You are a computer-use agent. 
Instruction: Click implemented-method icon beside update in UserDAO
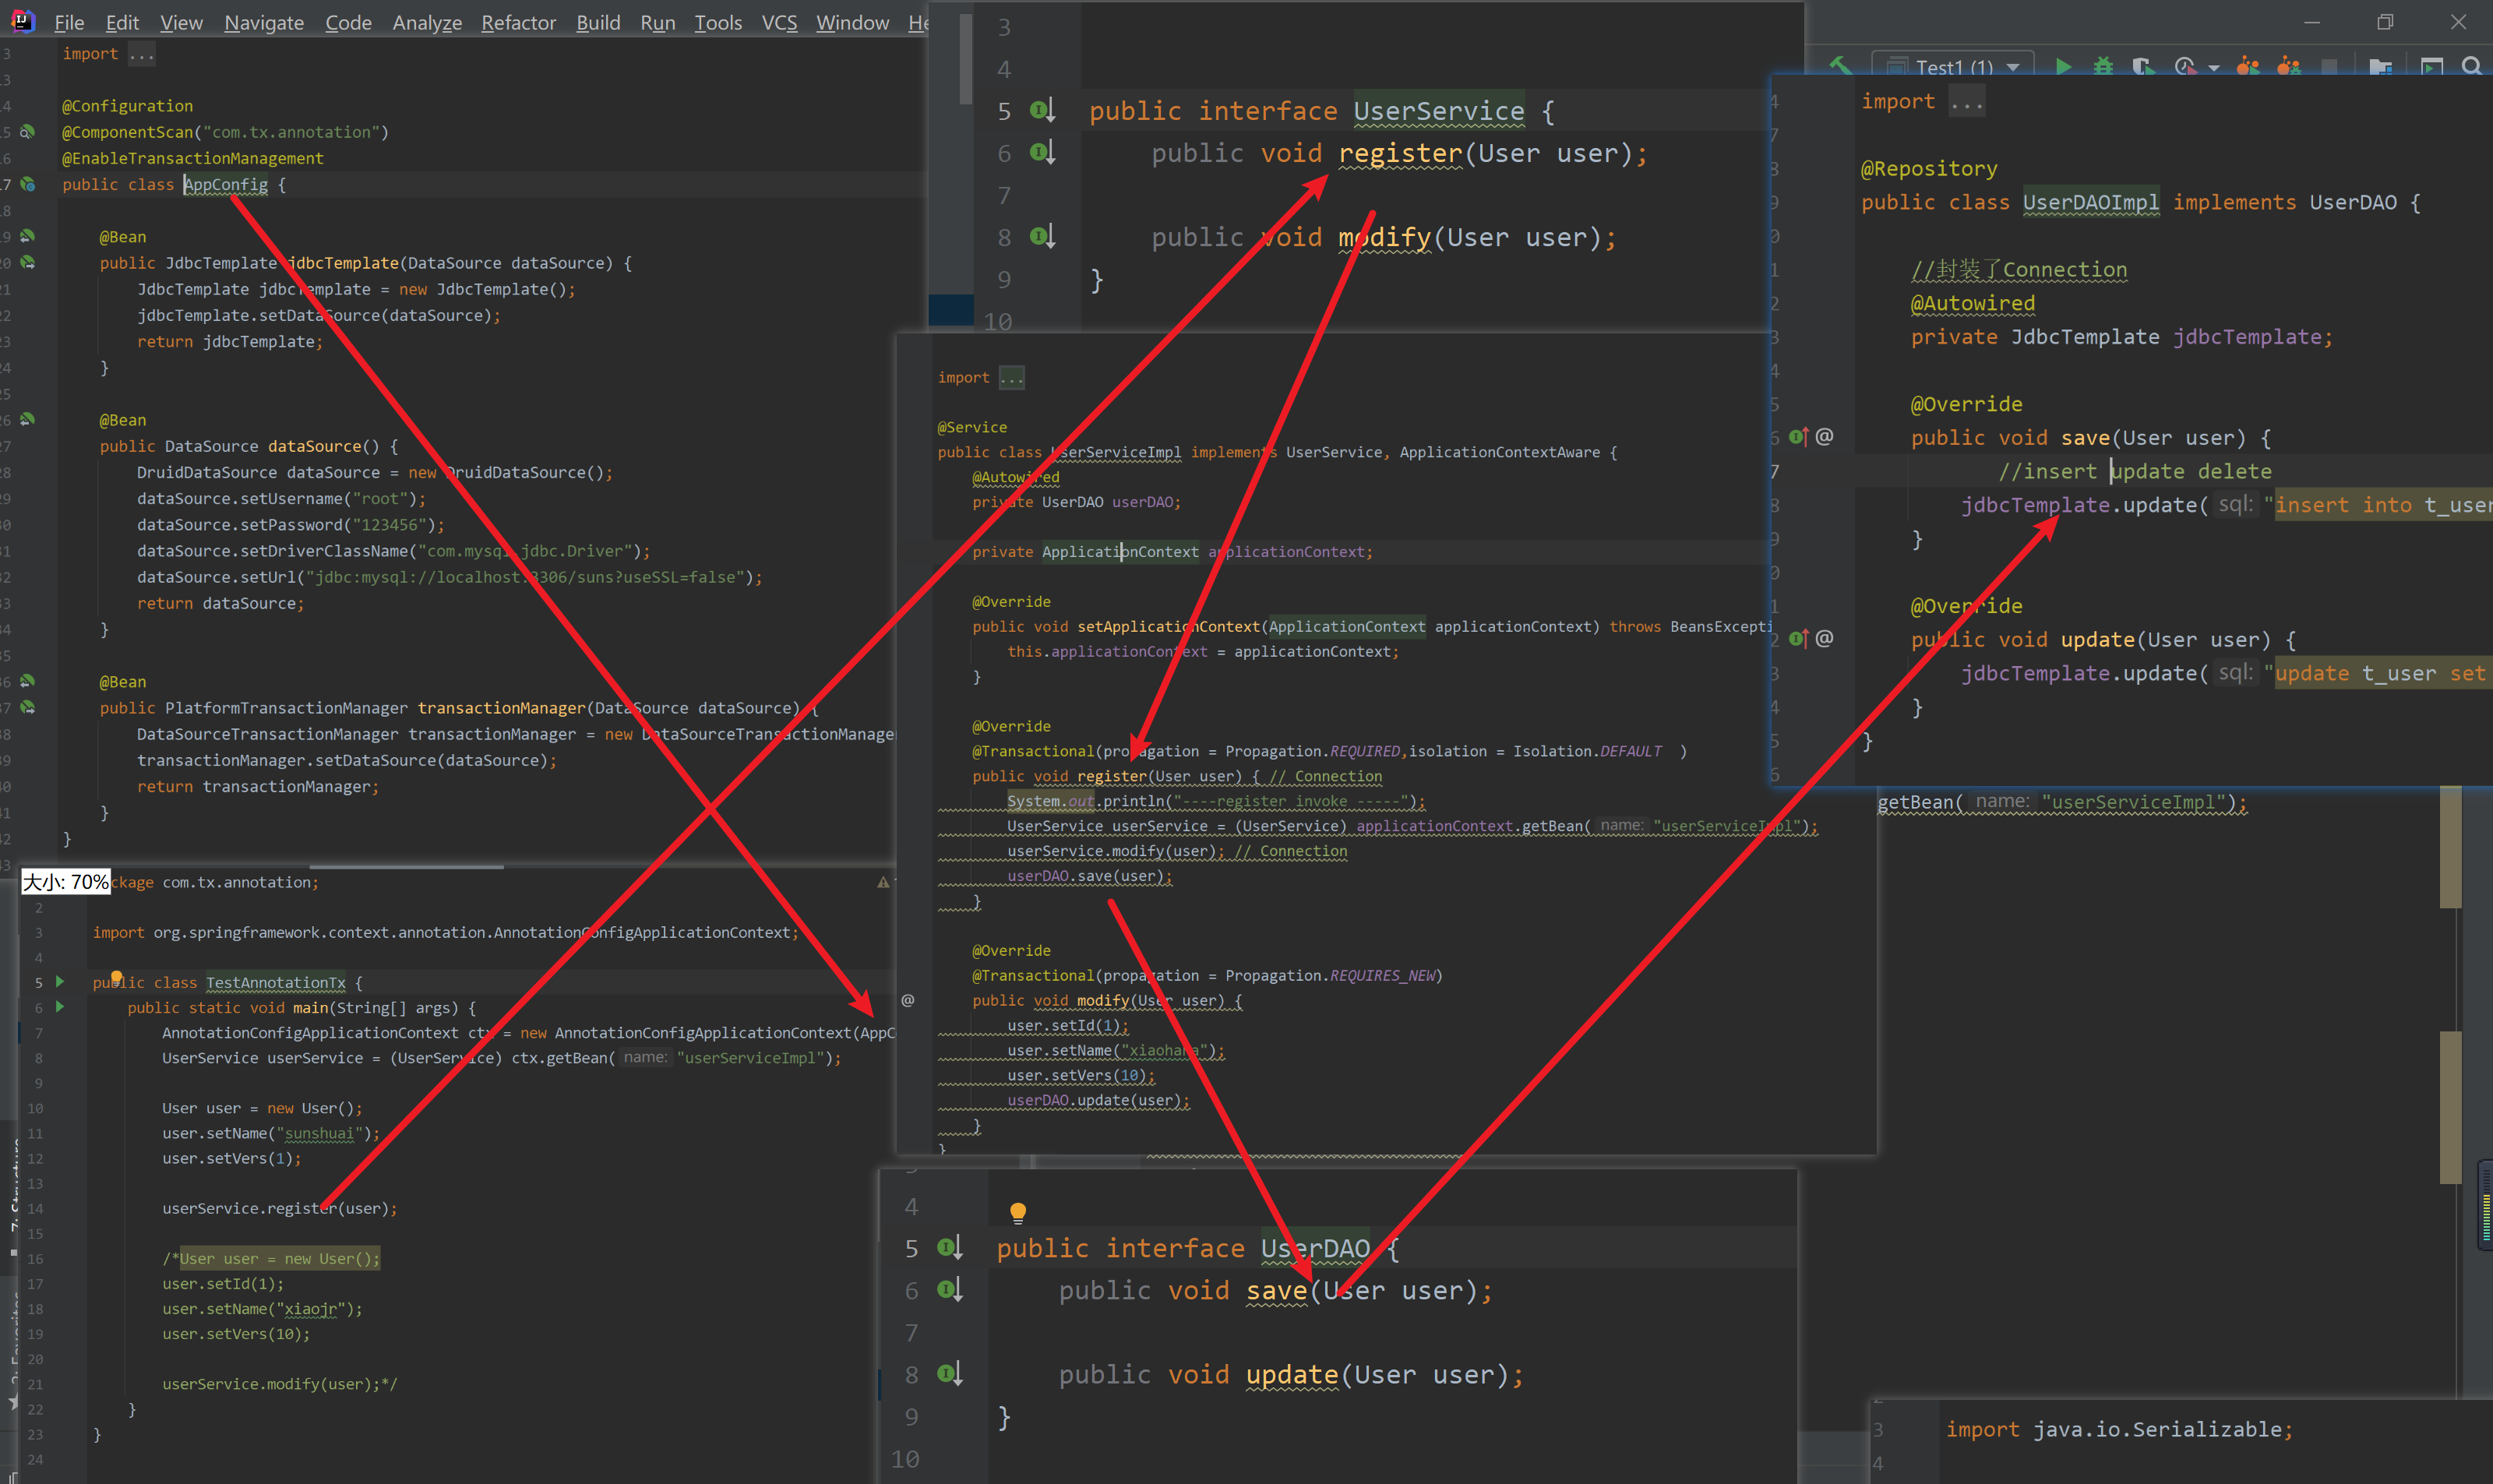[x=950, y=1373]
